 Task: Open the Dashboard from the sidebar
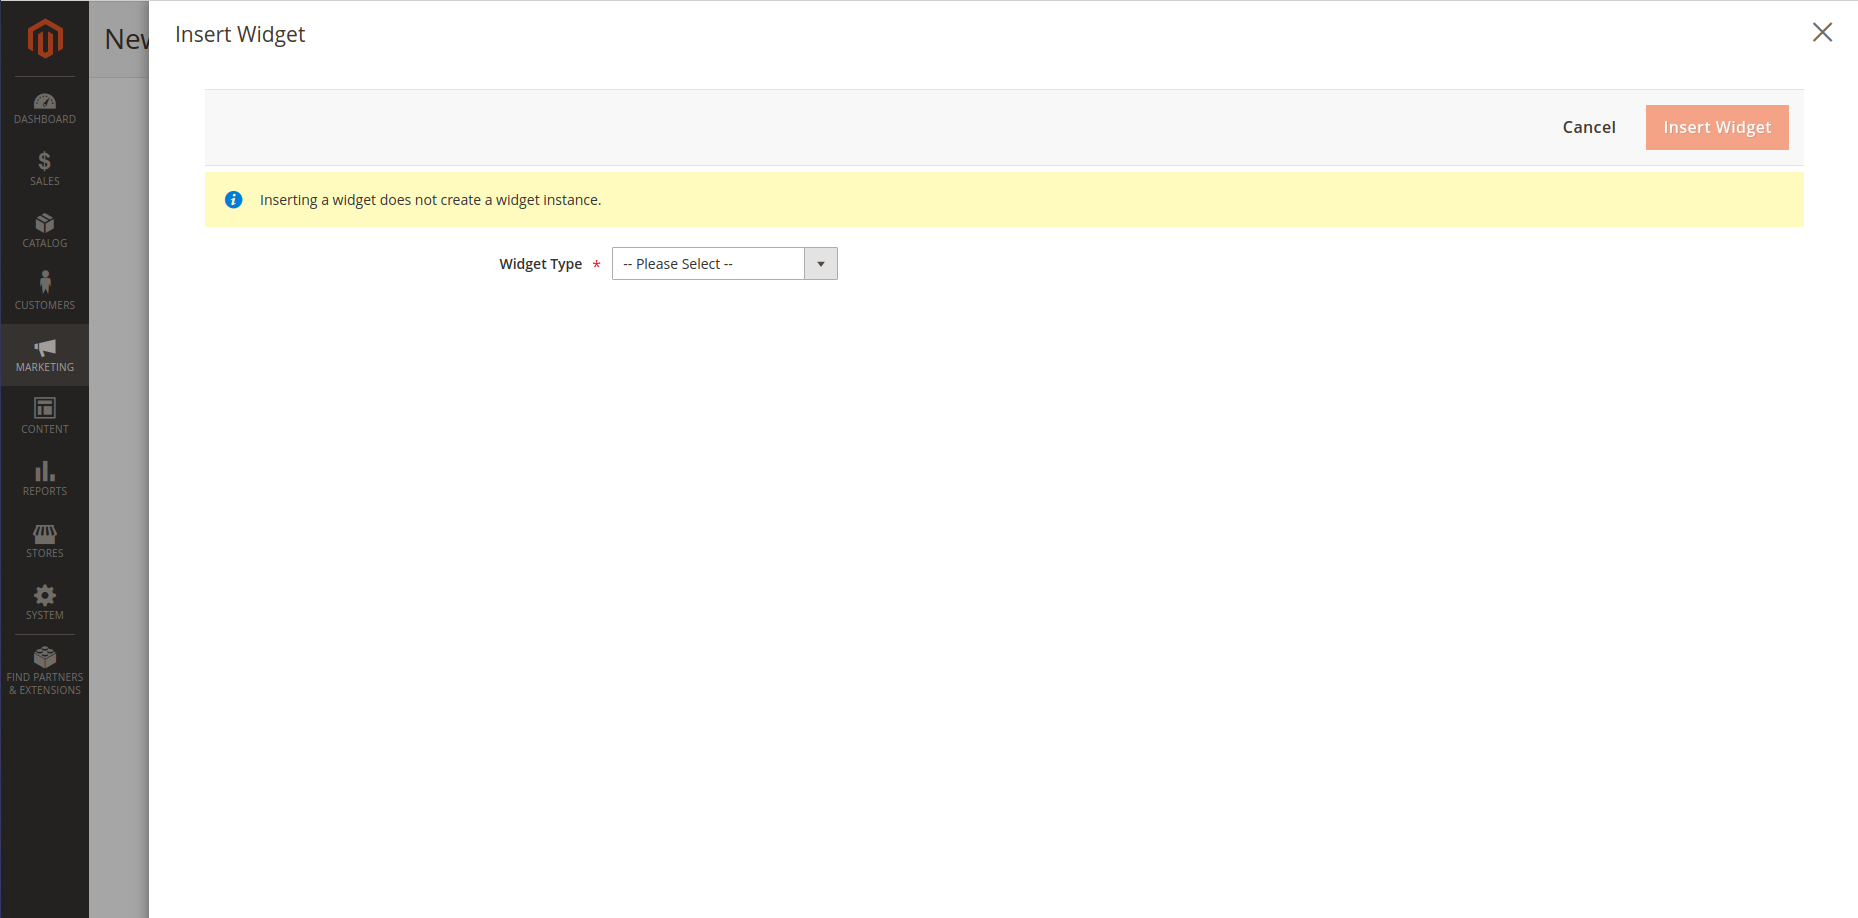(45, 107)
